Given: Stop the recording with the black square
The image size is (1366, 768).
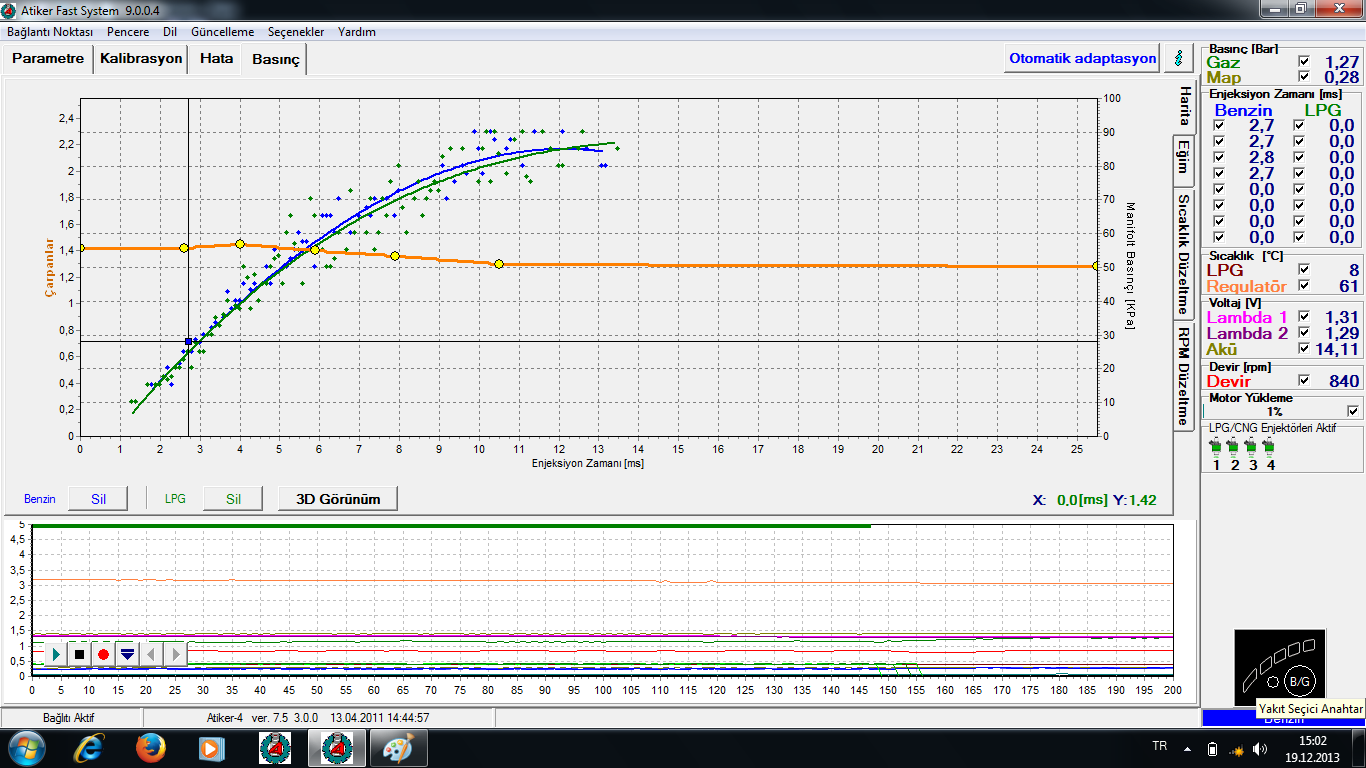Looking at the screenshot, I should [x=80, y=654].
